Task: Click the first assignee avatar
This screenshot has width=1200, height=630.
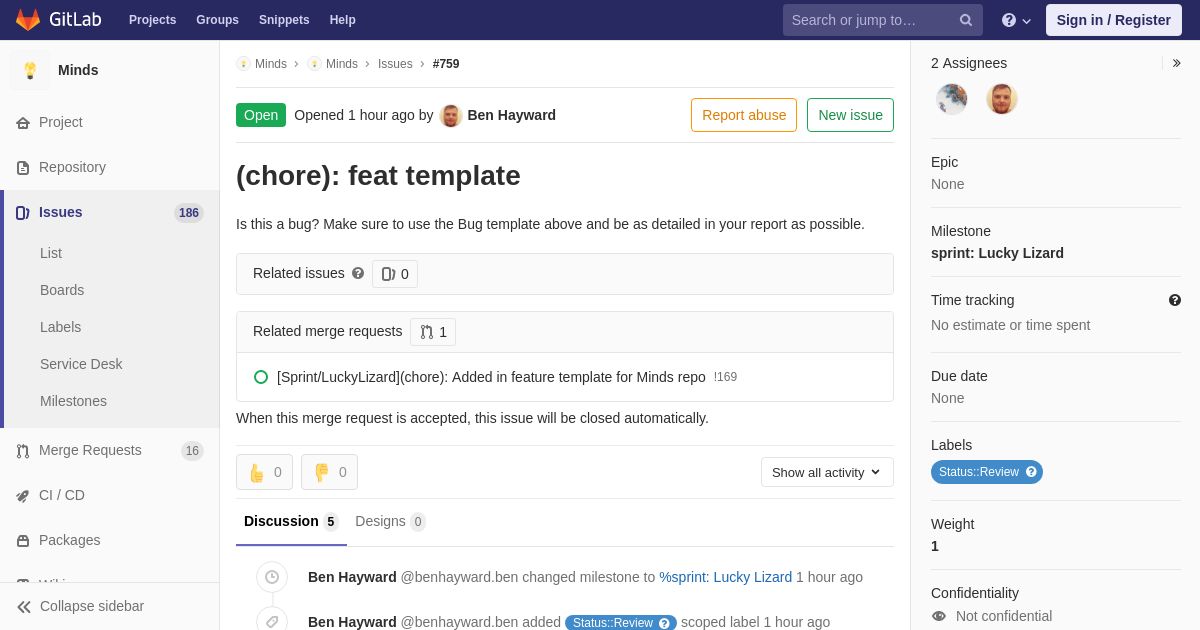Action: (952, 99)
